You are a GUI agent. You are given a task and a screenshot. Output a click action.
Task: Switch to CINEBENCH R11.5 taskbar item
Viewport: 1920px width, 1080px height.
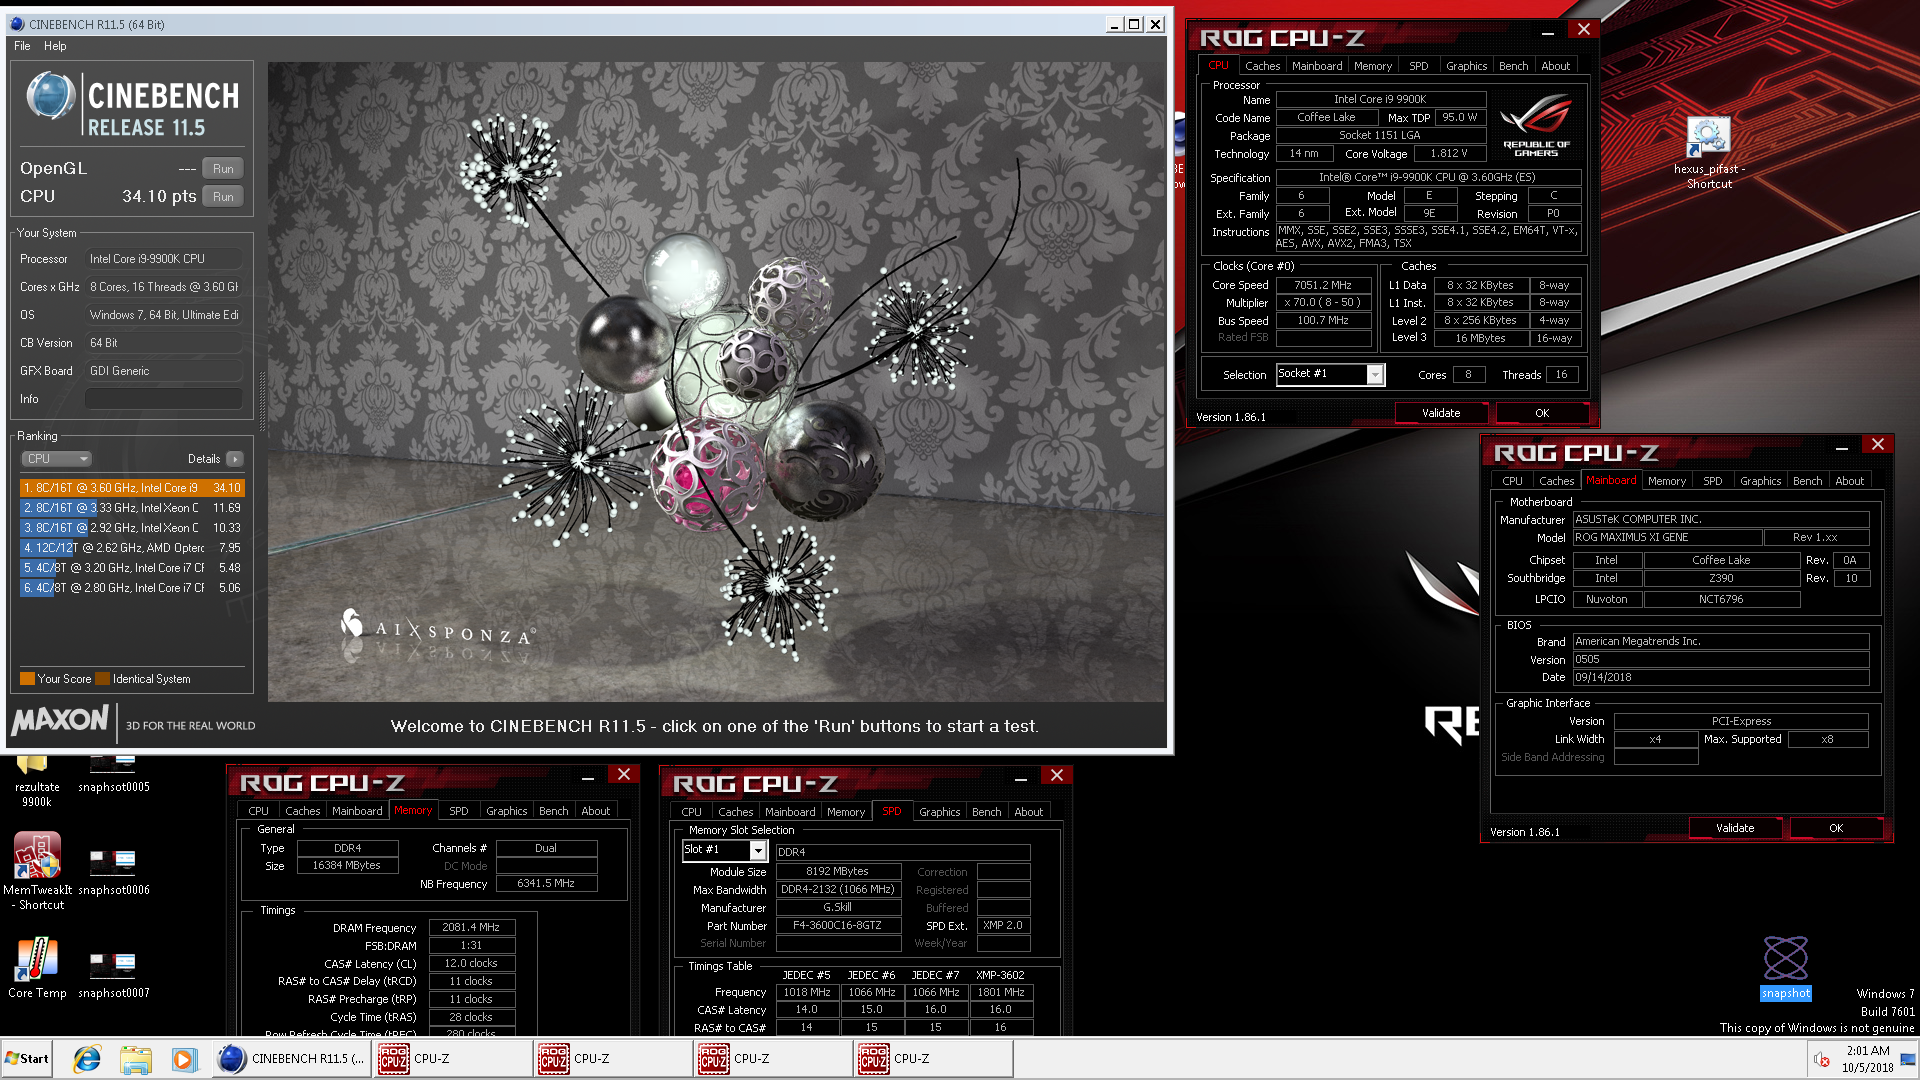pyautogui.click(x=292, y=1059)
